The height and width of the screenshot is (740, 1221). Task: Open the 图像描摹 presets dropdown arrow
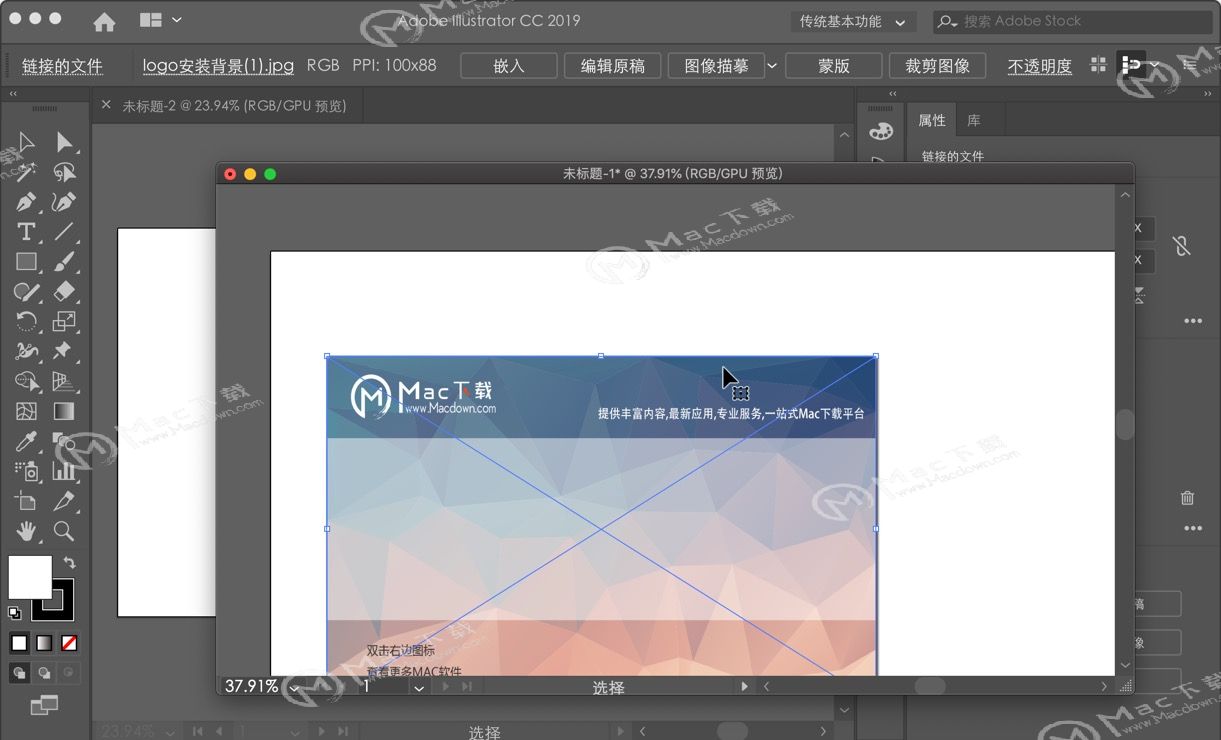pyautogui.click(x=772, y=66)
